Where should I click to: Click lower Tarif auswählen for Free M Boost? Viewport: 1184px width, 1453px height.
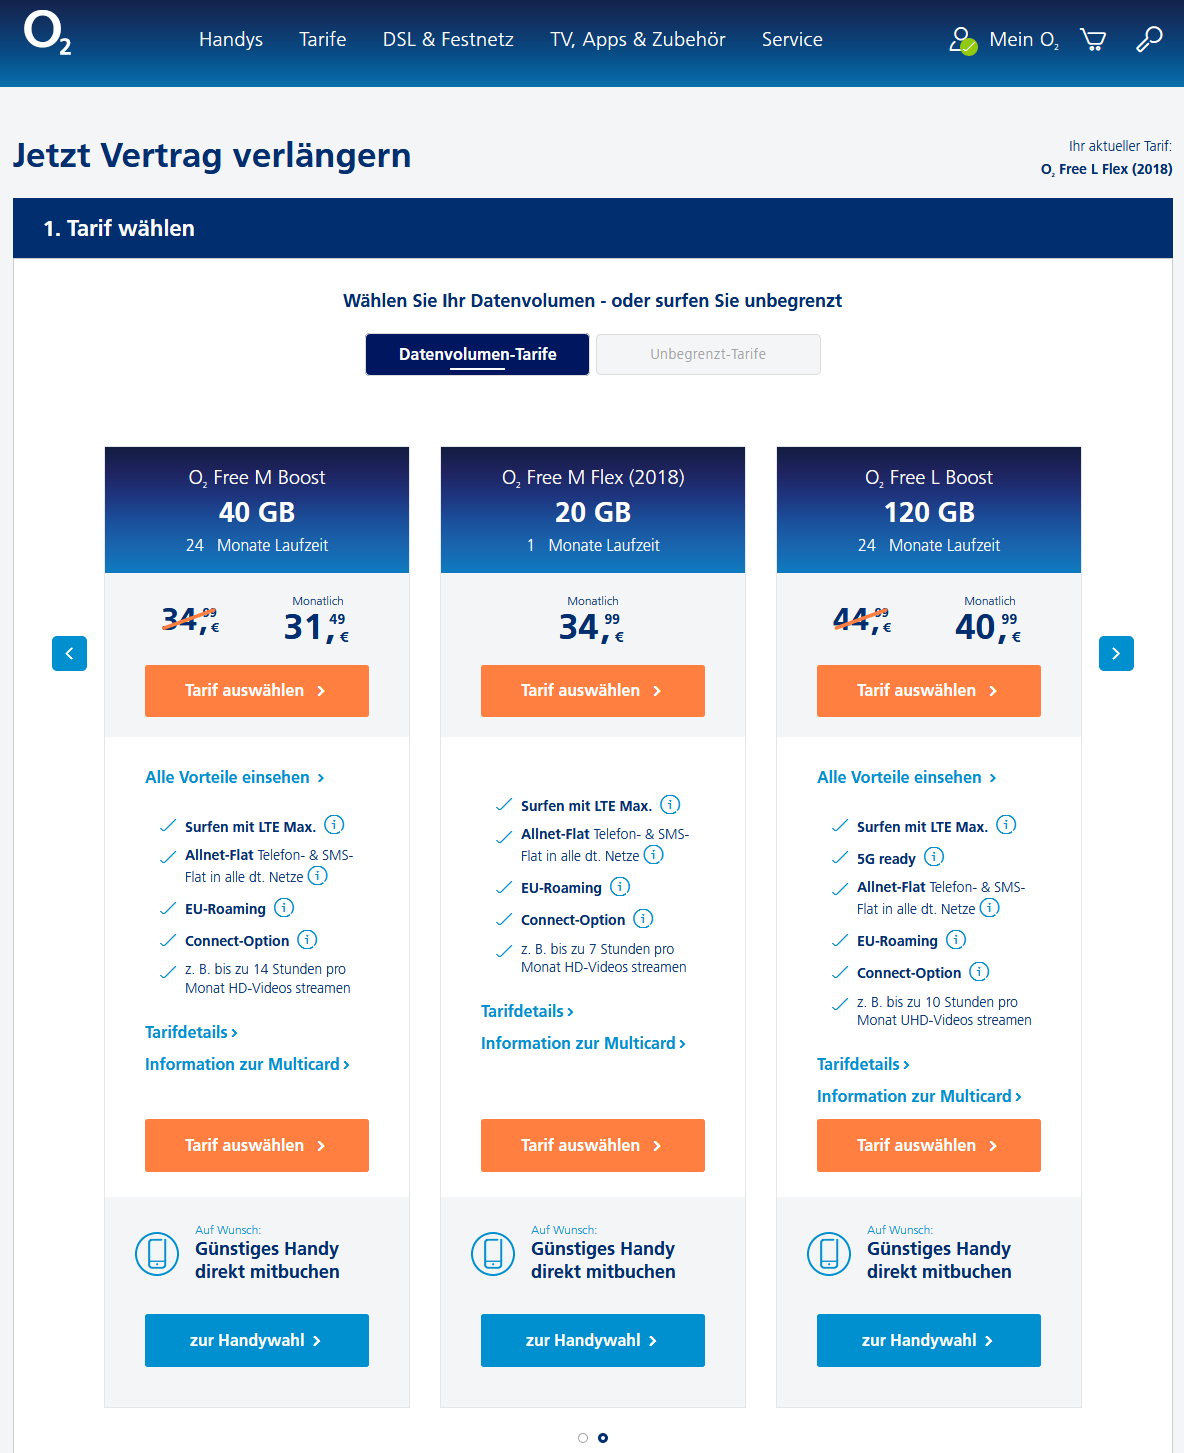coord(257,1145)
